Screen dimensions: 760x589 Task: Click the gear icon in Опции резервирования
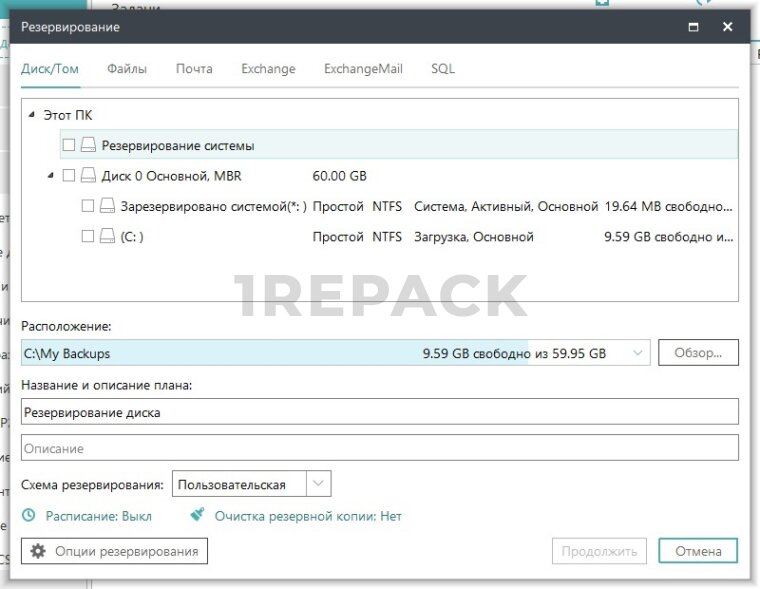pyautogui.click(x=38, y=551)
